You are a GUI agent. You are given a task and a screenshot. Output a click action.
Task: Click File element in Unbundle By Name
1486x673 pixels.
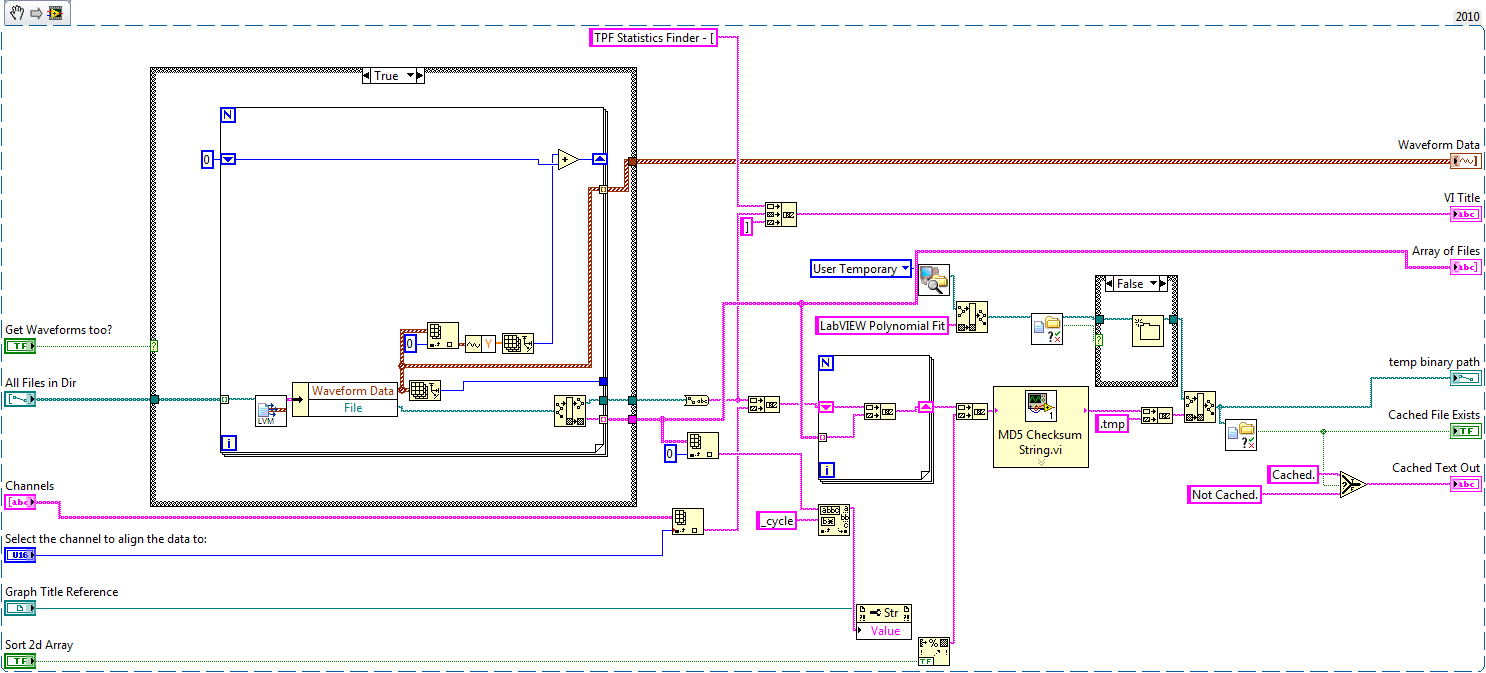pyautogui.click(x=352, y=408)
